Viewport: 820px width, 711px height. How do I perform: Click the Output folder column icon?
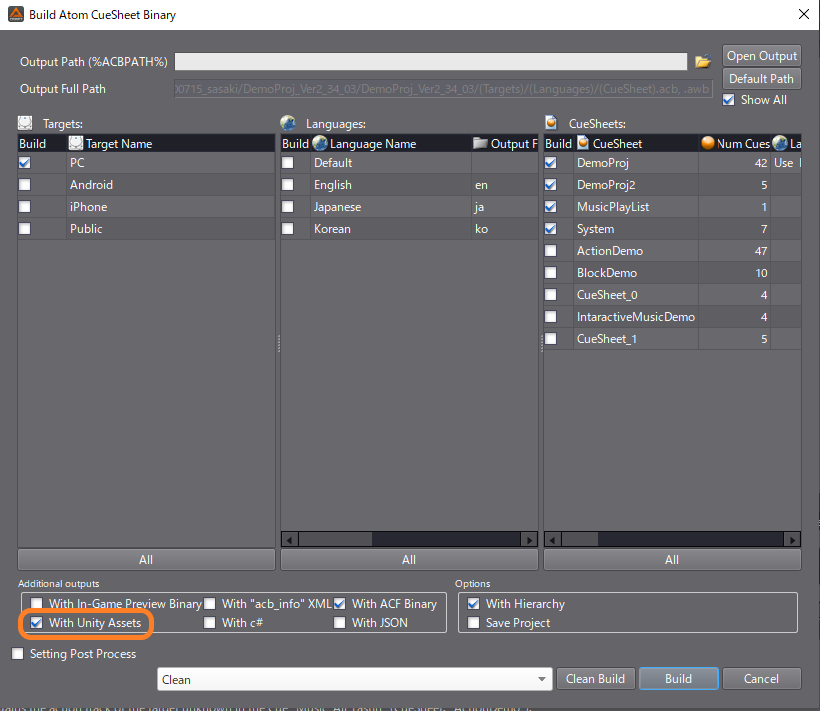tap(480, 144)
